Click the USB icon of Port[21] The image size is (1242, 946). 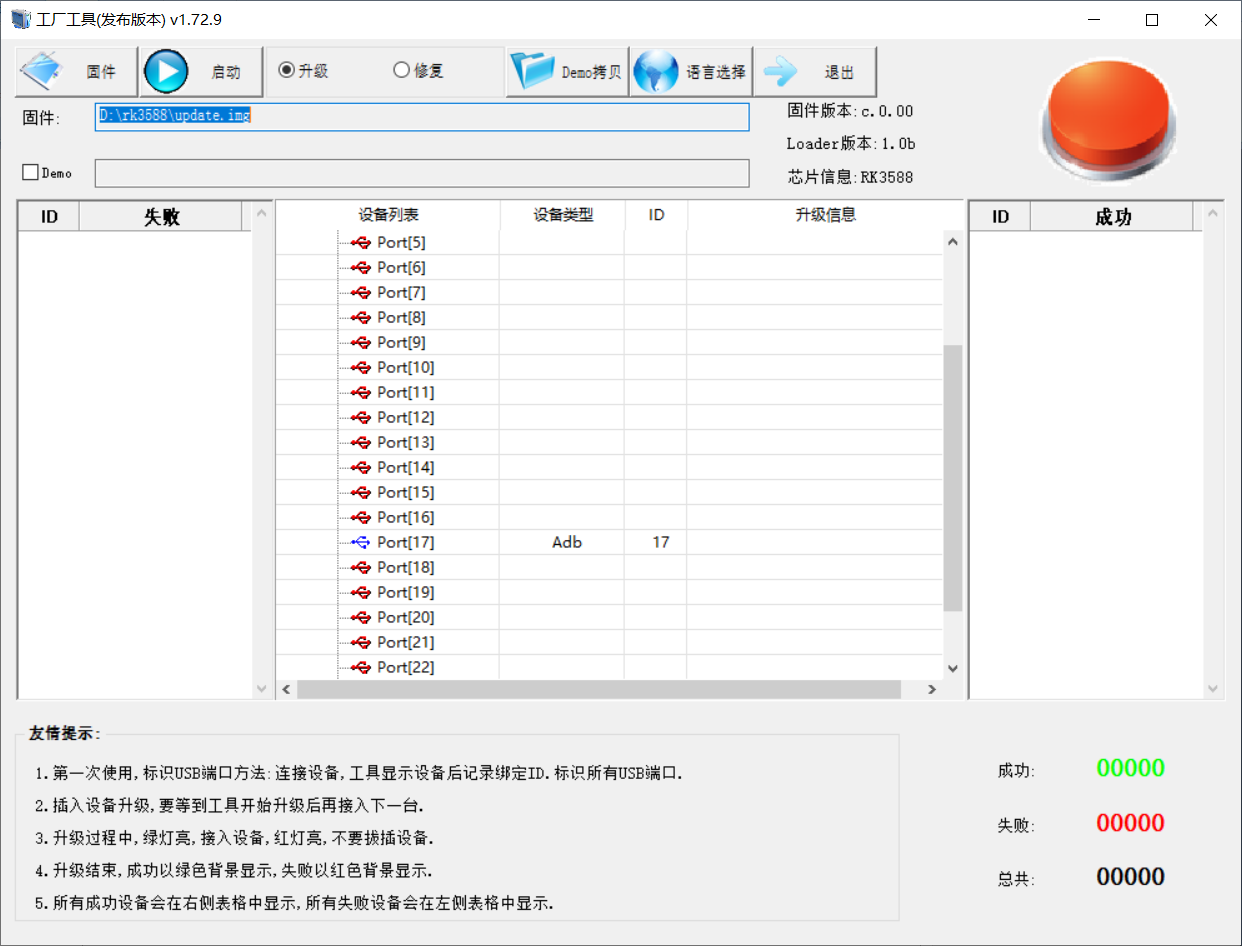(x=361, y=642)
